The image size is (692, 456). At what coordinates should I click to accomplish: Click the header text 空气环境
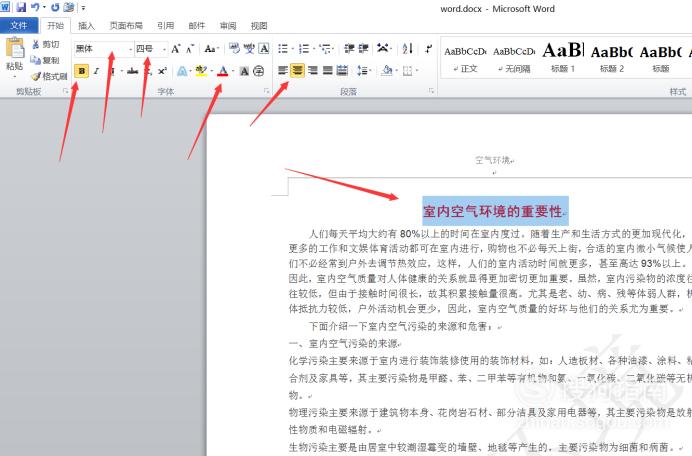(493, 160)
